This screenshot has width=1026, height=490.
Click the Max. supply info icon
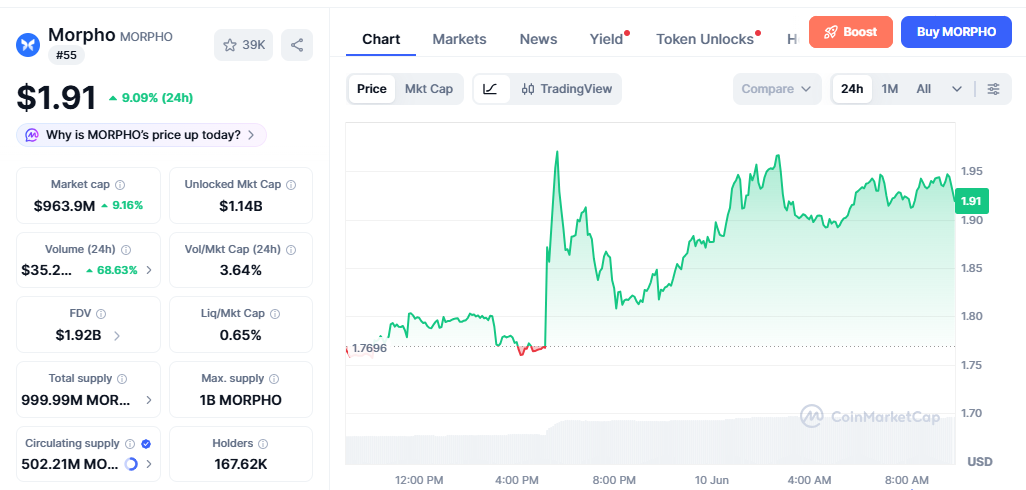[274, 379]
